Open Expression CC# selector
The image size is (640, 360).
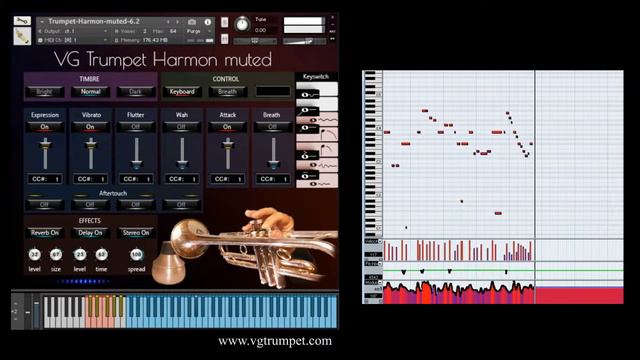click(x=44, y=179)
